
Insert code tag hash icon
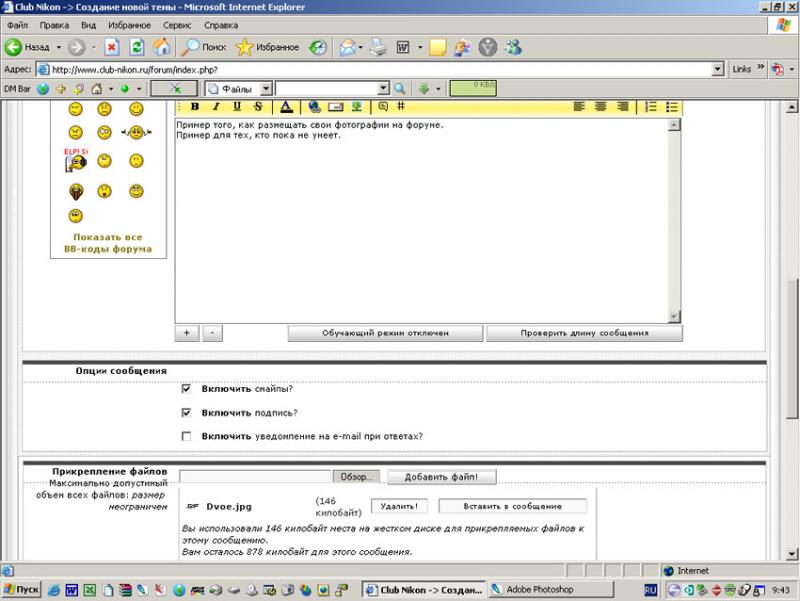(x=401, y=106)
